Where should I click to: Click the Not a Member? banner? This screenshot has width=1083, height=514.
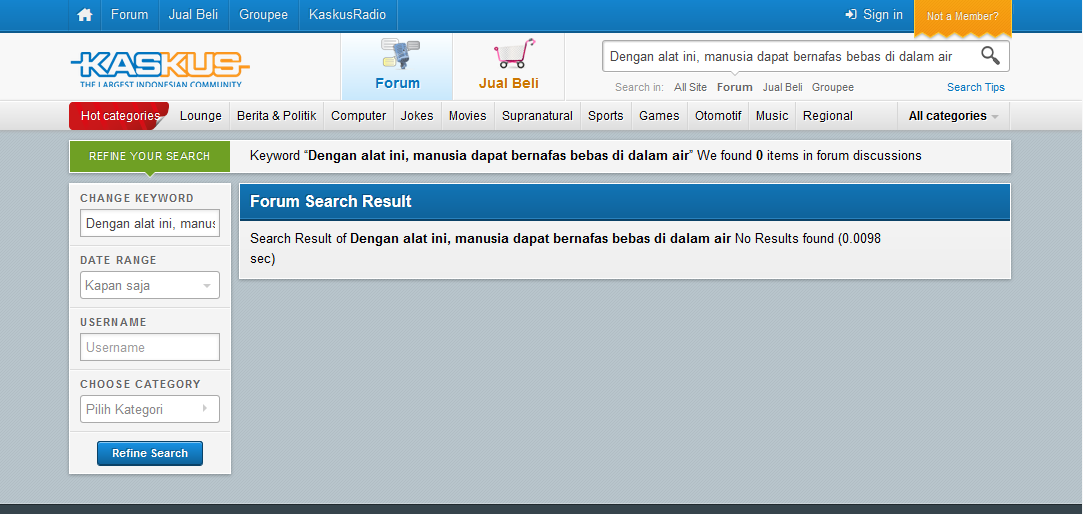962,17
